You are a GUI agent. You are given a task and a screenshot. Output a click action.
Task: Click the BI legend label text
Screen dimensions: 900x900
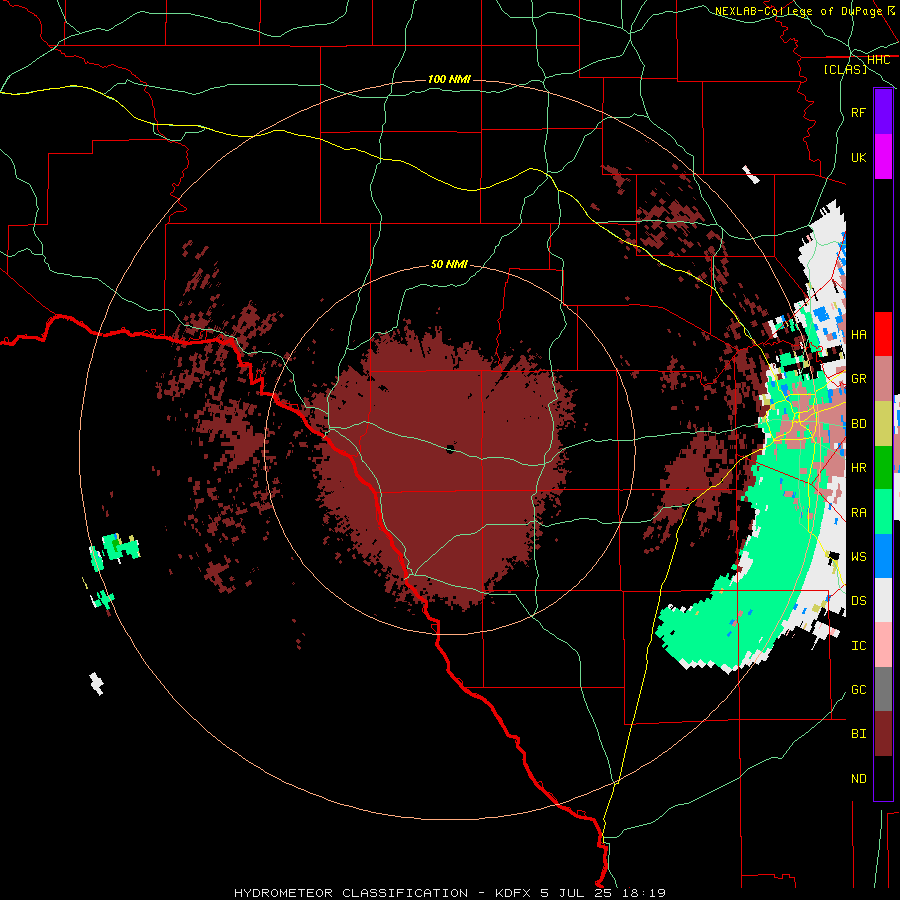coord(858,734)
